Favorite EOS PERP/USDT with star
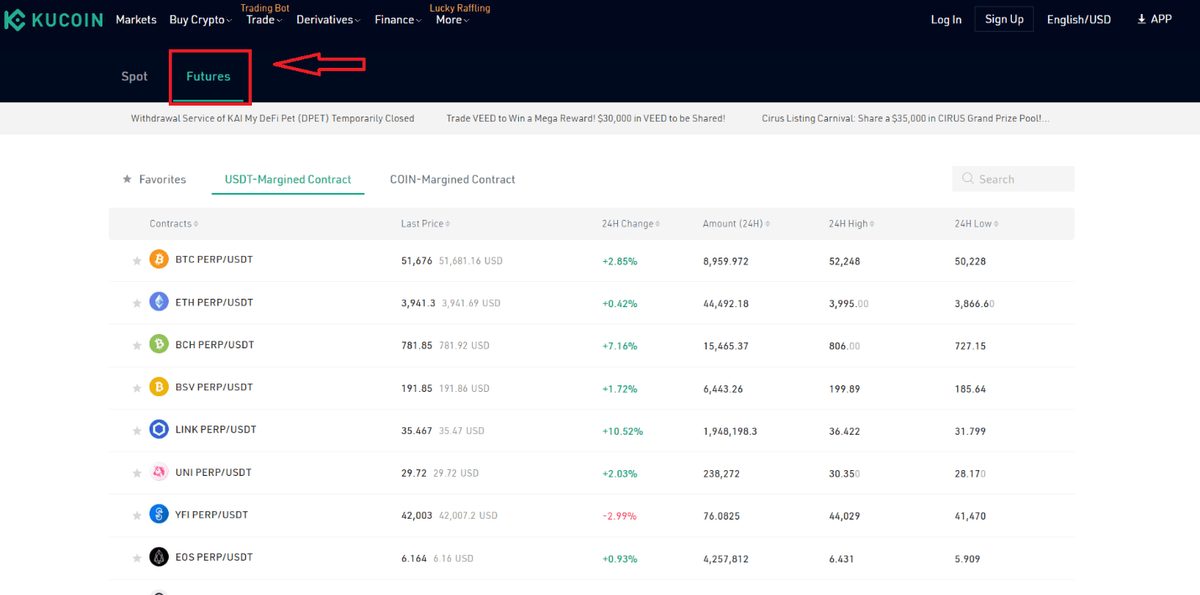1200x595 pixels. (137, 558)
